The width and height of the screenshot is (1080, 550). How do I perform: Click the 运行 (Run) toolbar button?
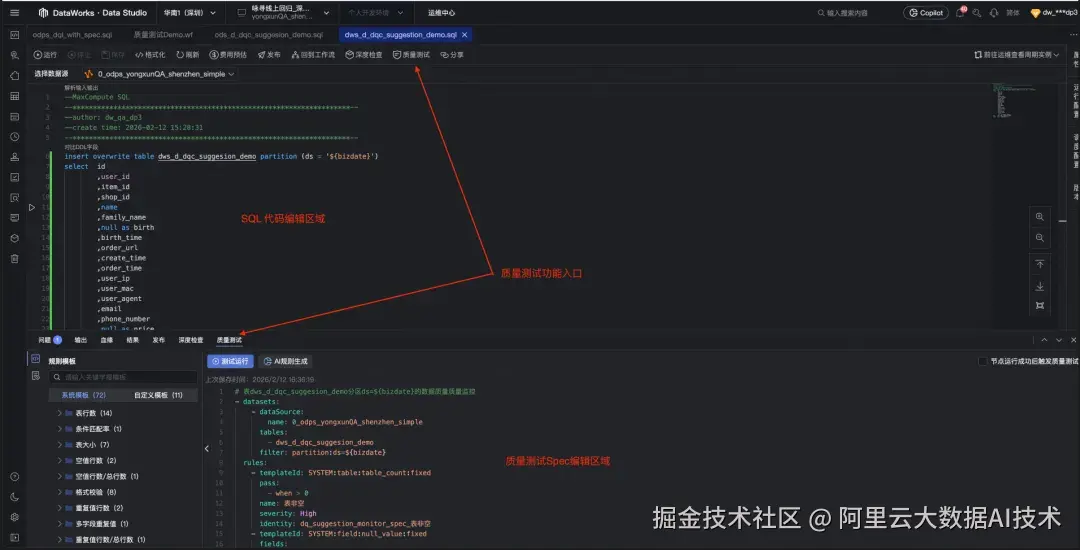coord(45,54)
